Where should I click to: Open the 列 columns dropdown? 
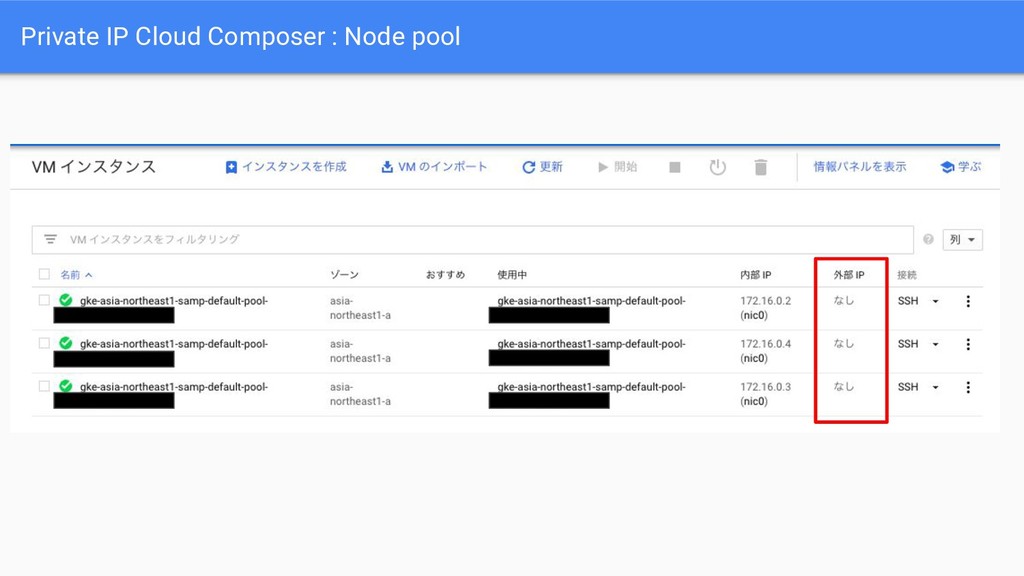pyautogui.click(x=962, y=240)
